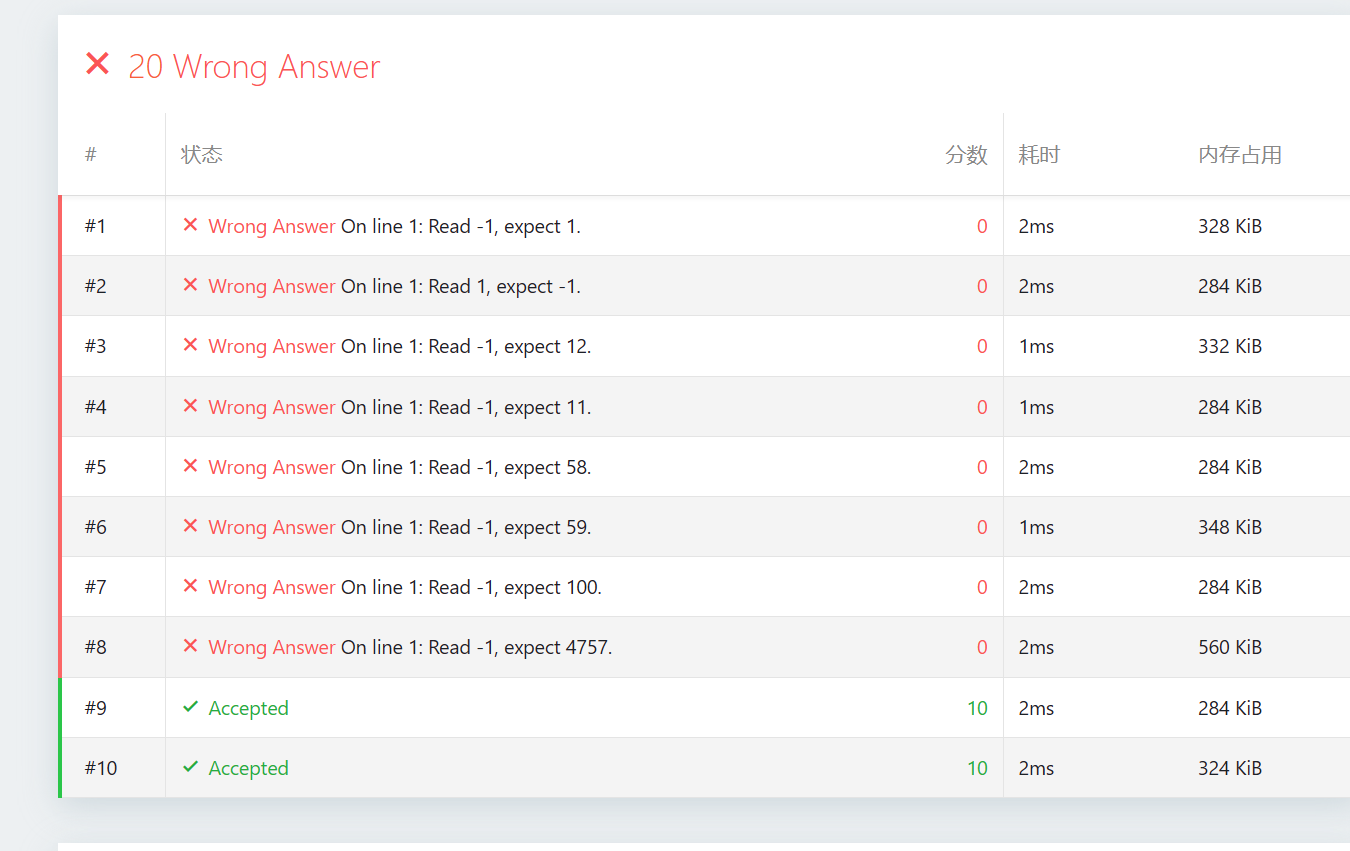
Task: Click the red X icon beside 20 Wrong Answer
Action: click(97, 65)
